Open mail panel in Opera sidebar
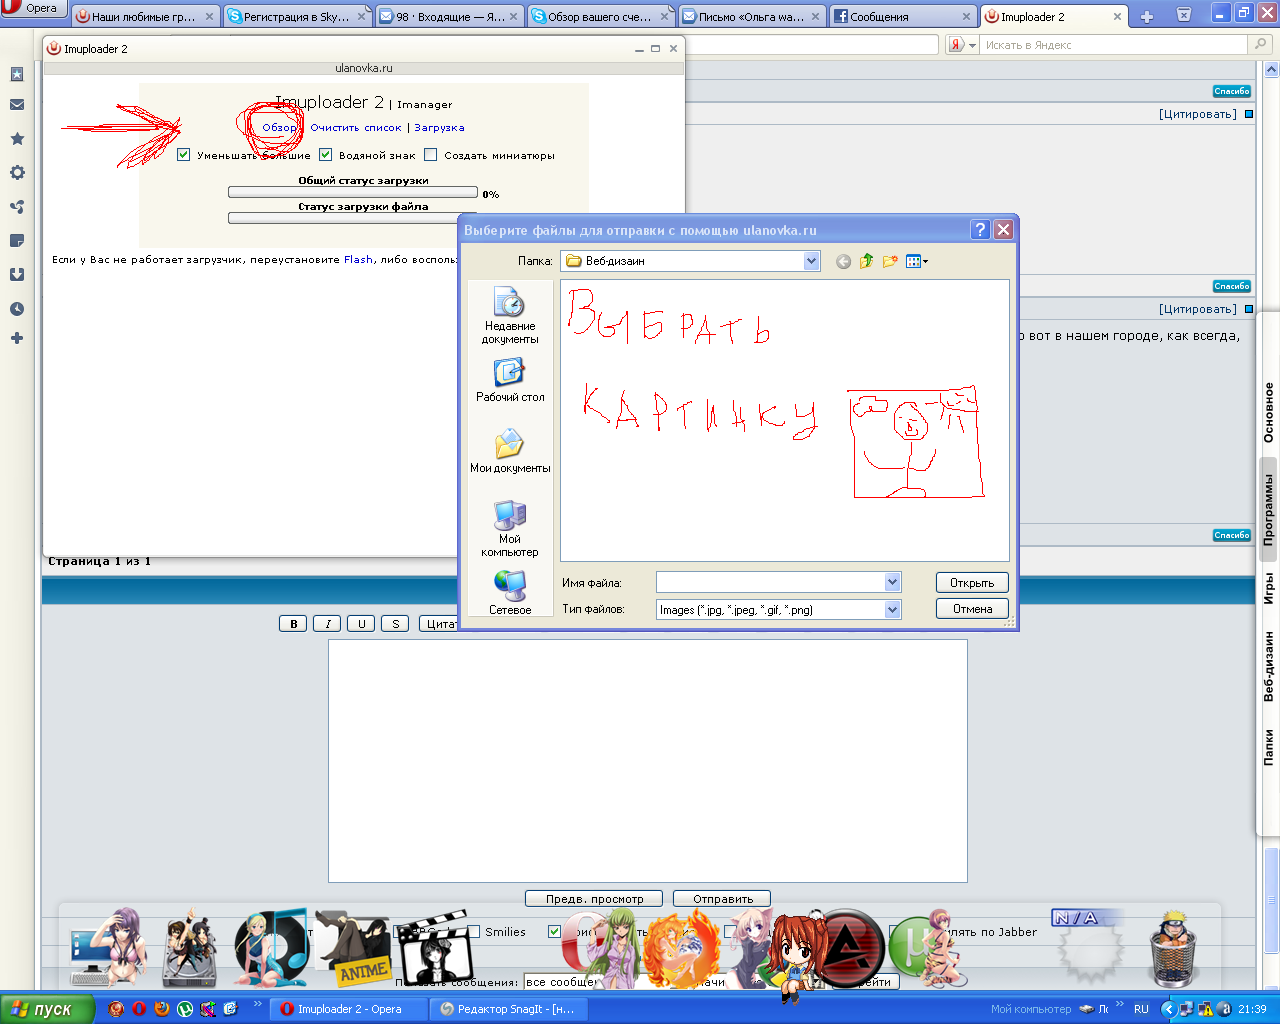 (x=17, y=105)
